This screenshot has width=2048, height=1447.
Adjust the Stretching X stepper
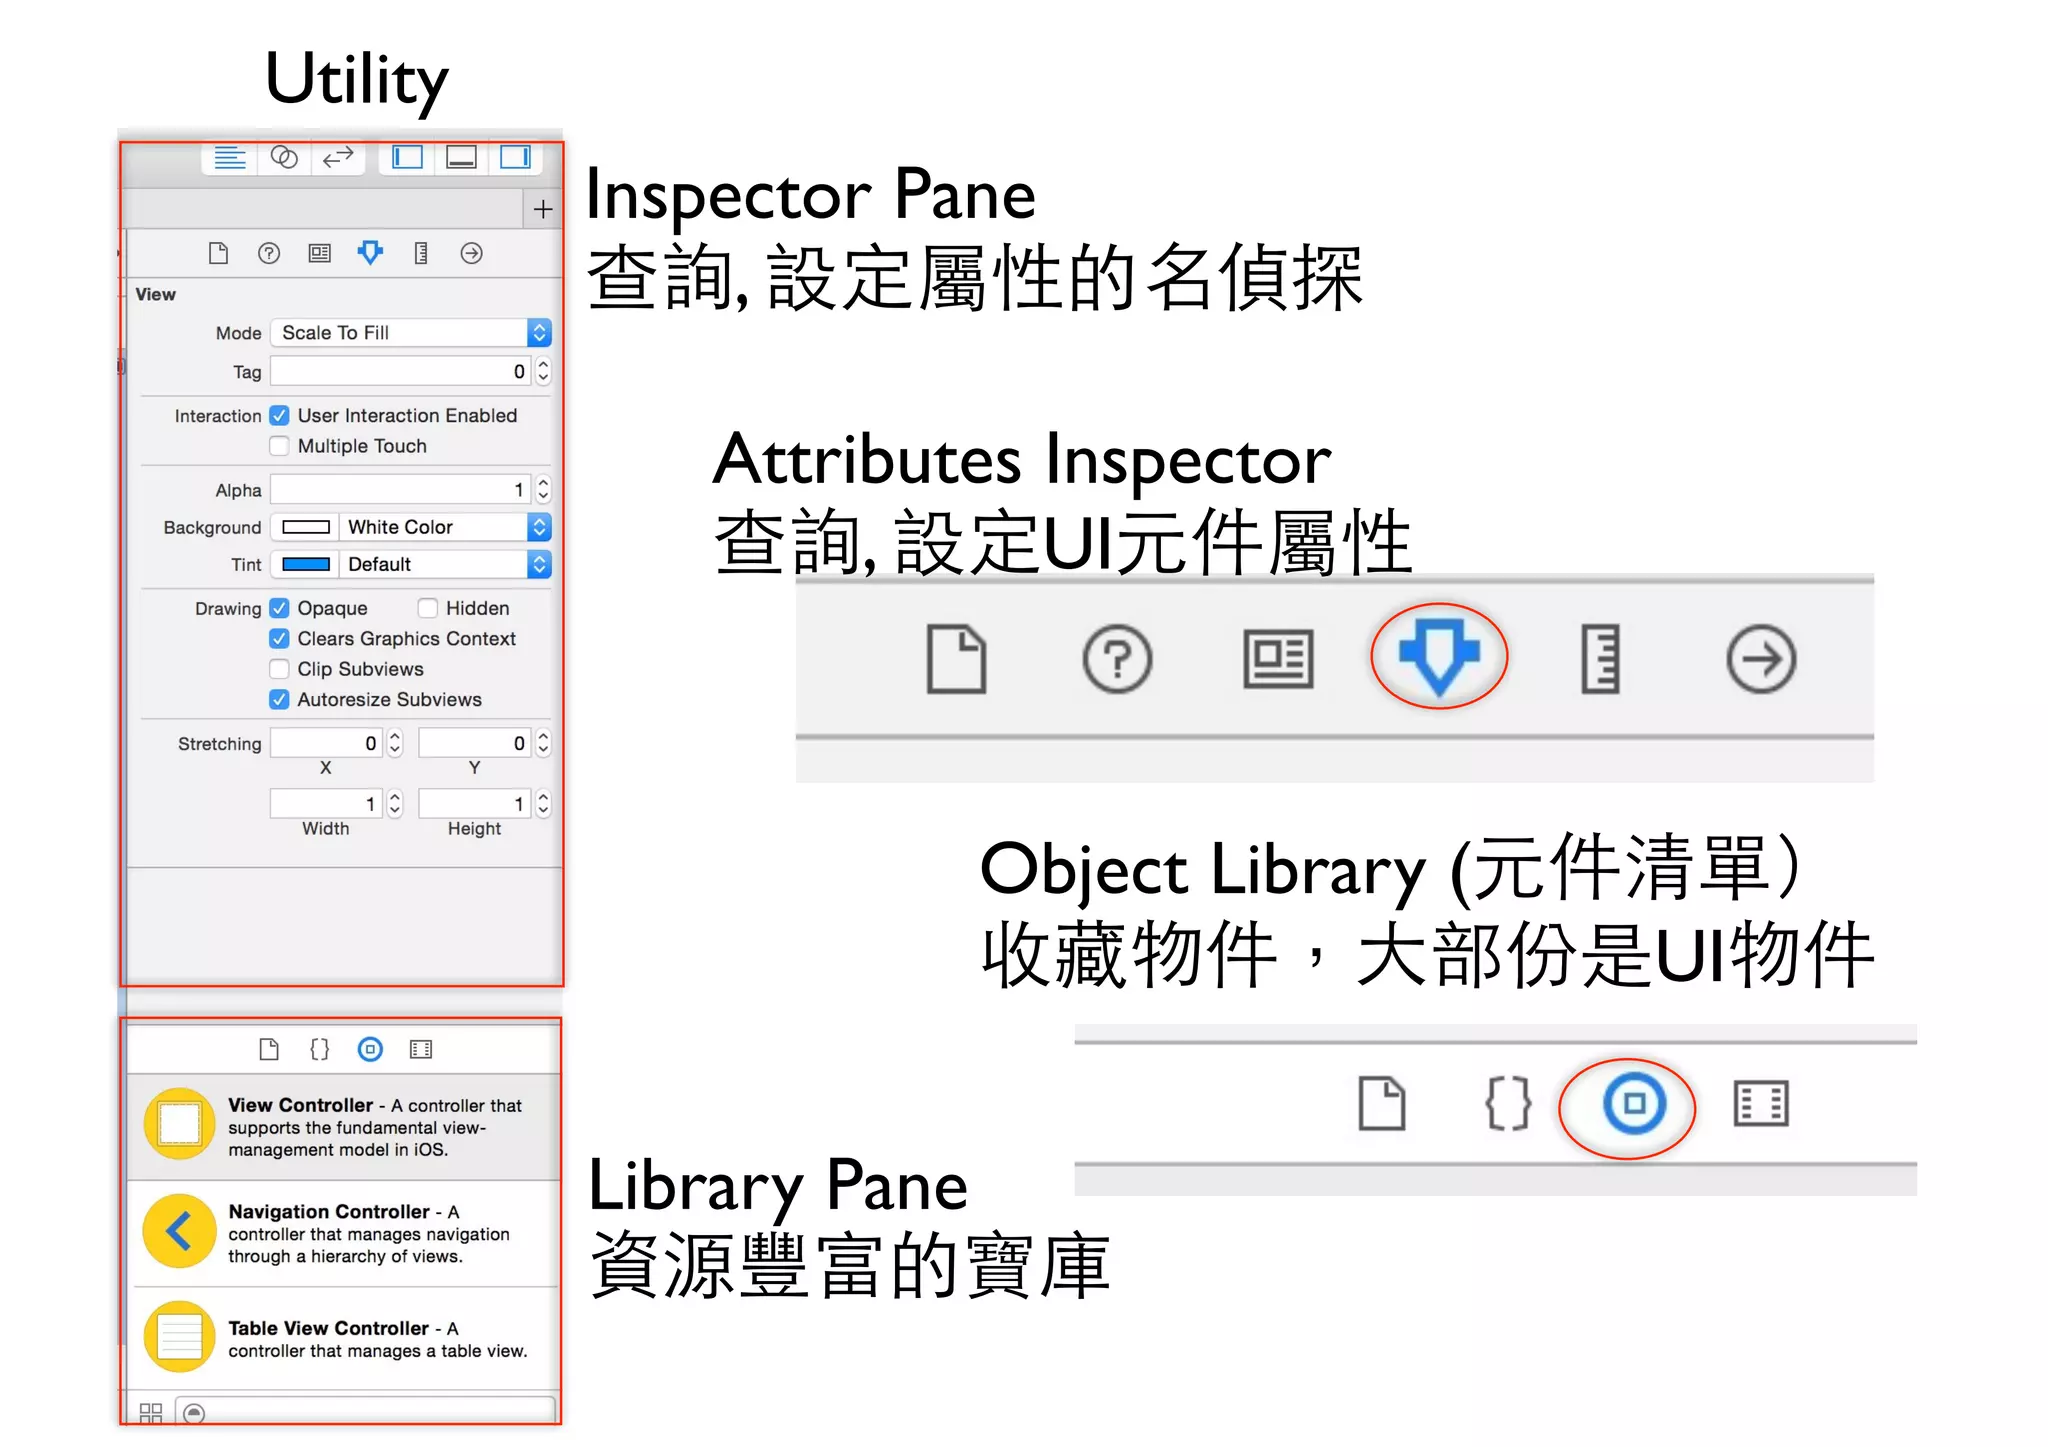pos(395,743)
